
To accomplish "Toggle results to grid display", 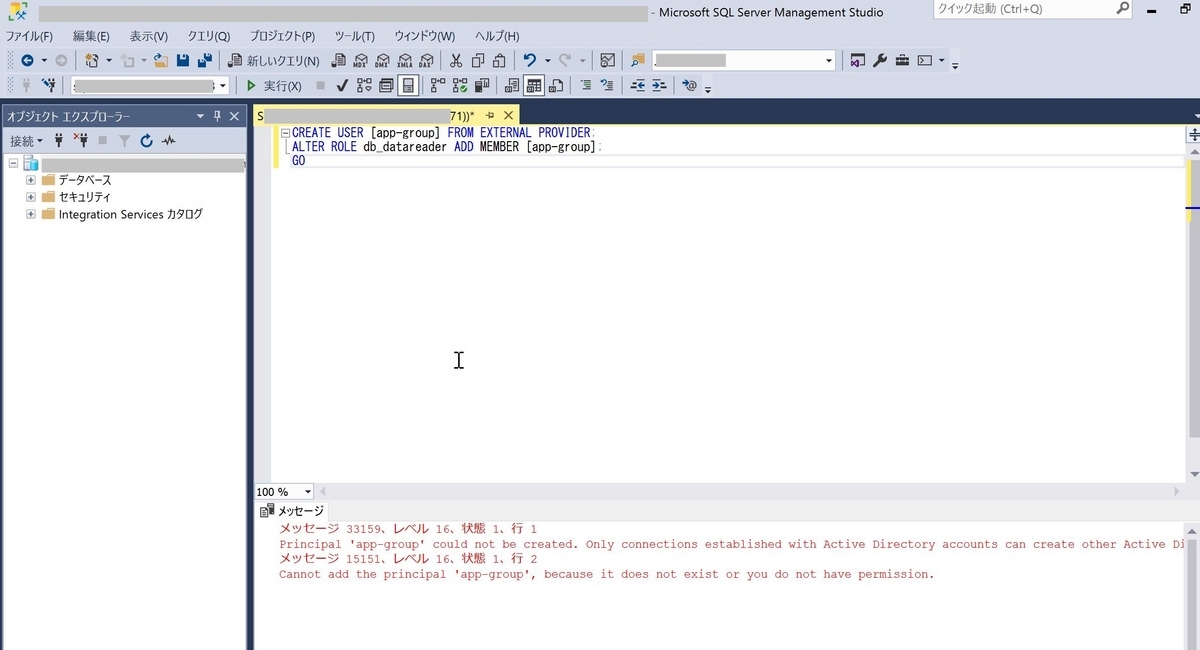I will tap(534, 85).
